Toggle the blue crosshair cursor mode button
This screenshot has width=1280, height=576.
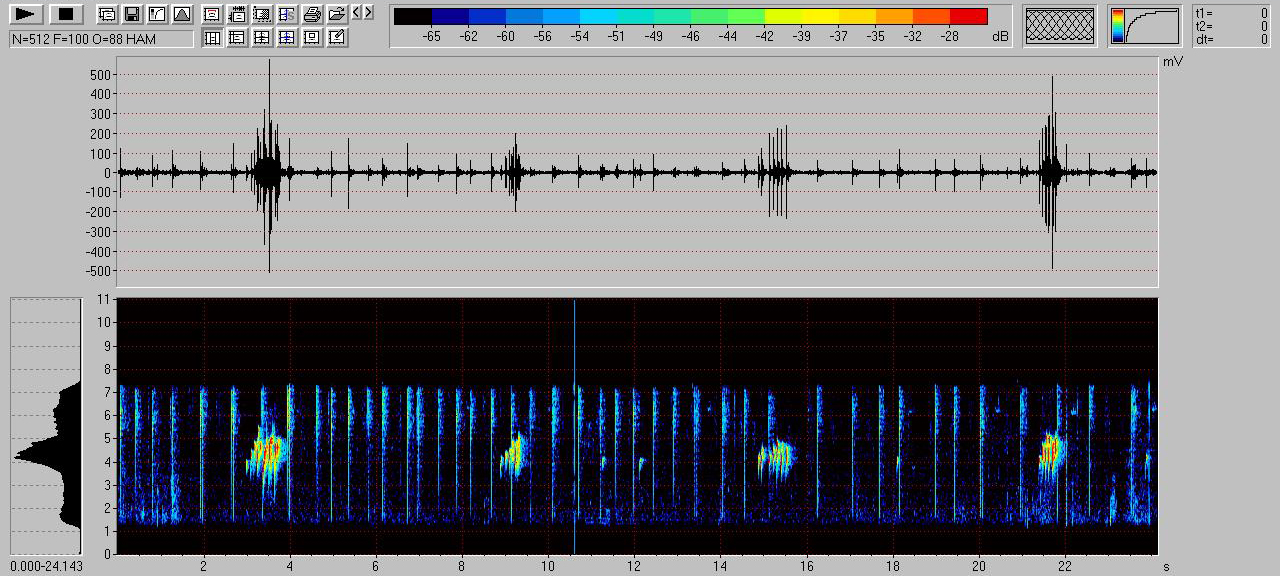point(287,38)
